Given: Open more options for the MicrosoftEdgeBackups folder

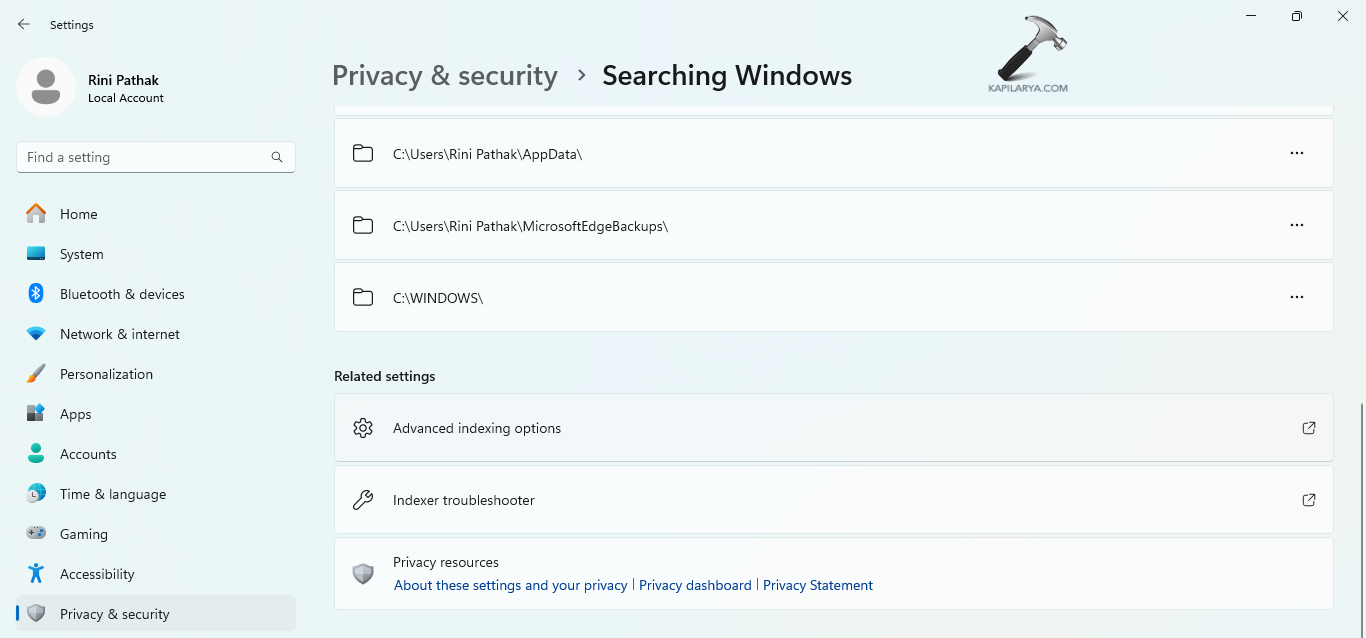Looking at the screenshot, I should (1297, 225).
